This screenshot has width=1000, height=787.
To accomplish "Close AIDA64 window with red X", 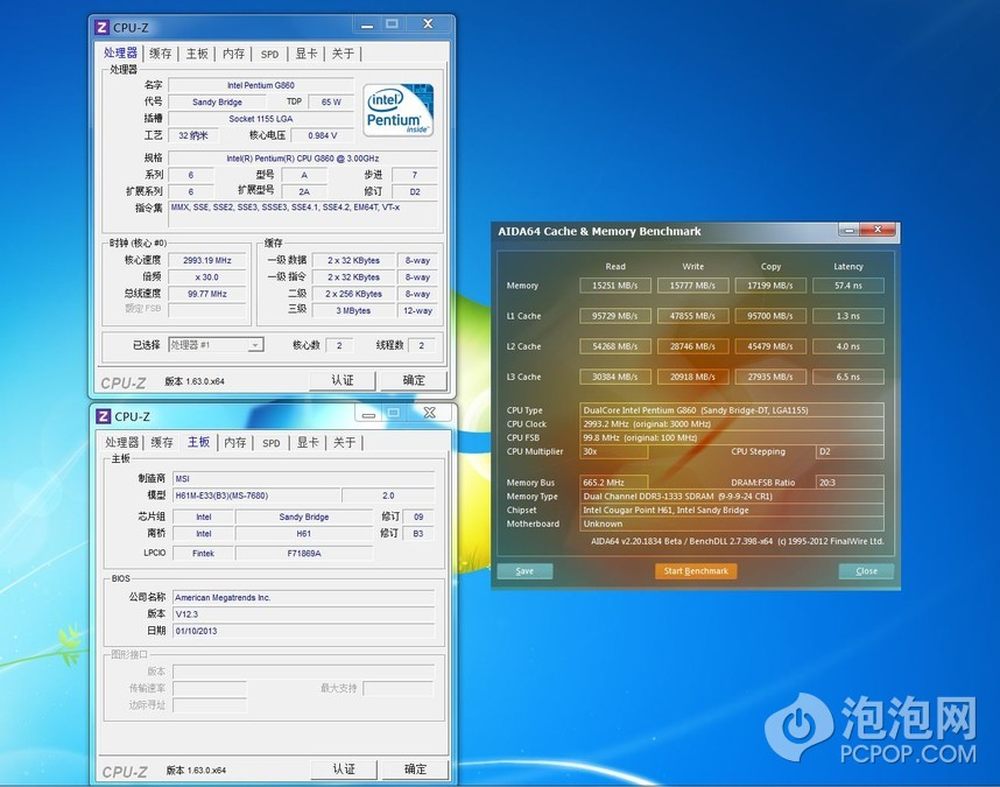I will click(878, 230).
